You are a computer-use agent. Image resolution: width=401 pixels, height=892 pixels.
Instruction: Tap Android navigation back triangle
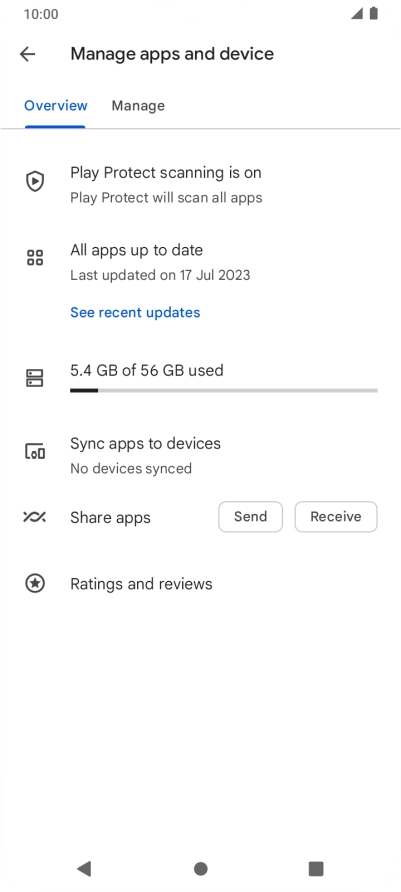click(84, 868)
